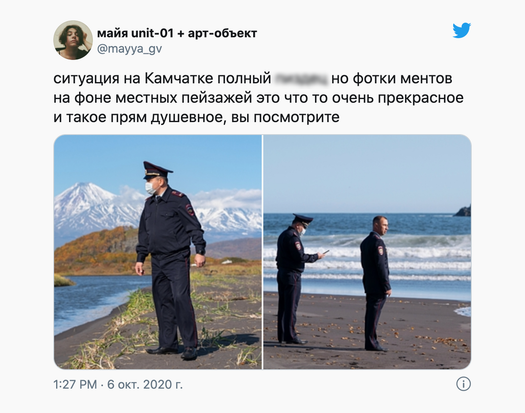Click the date 6 окт. 2020 г.
The width and height of the screenshot is (525, 413).
(x=145, y=384)
